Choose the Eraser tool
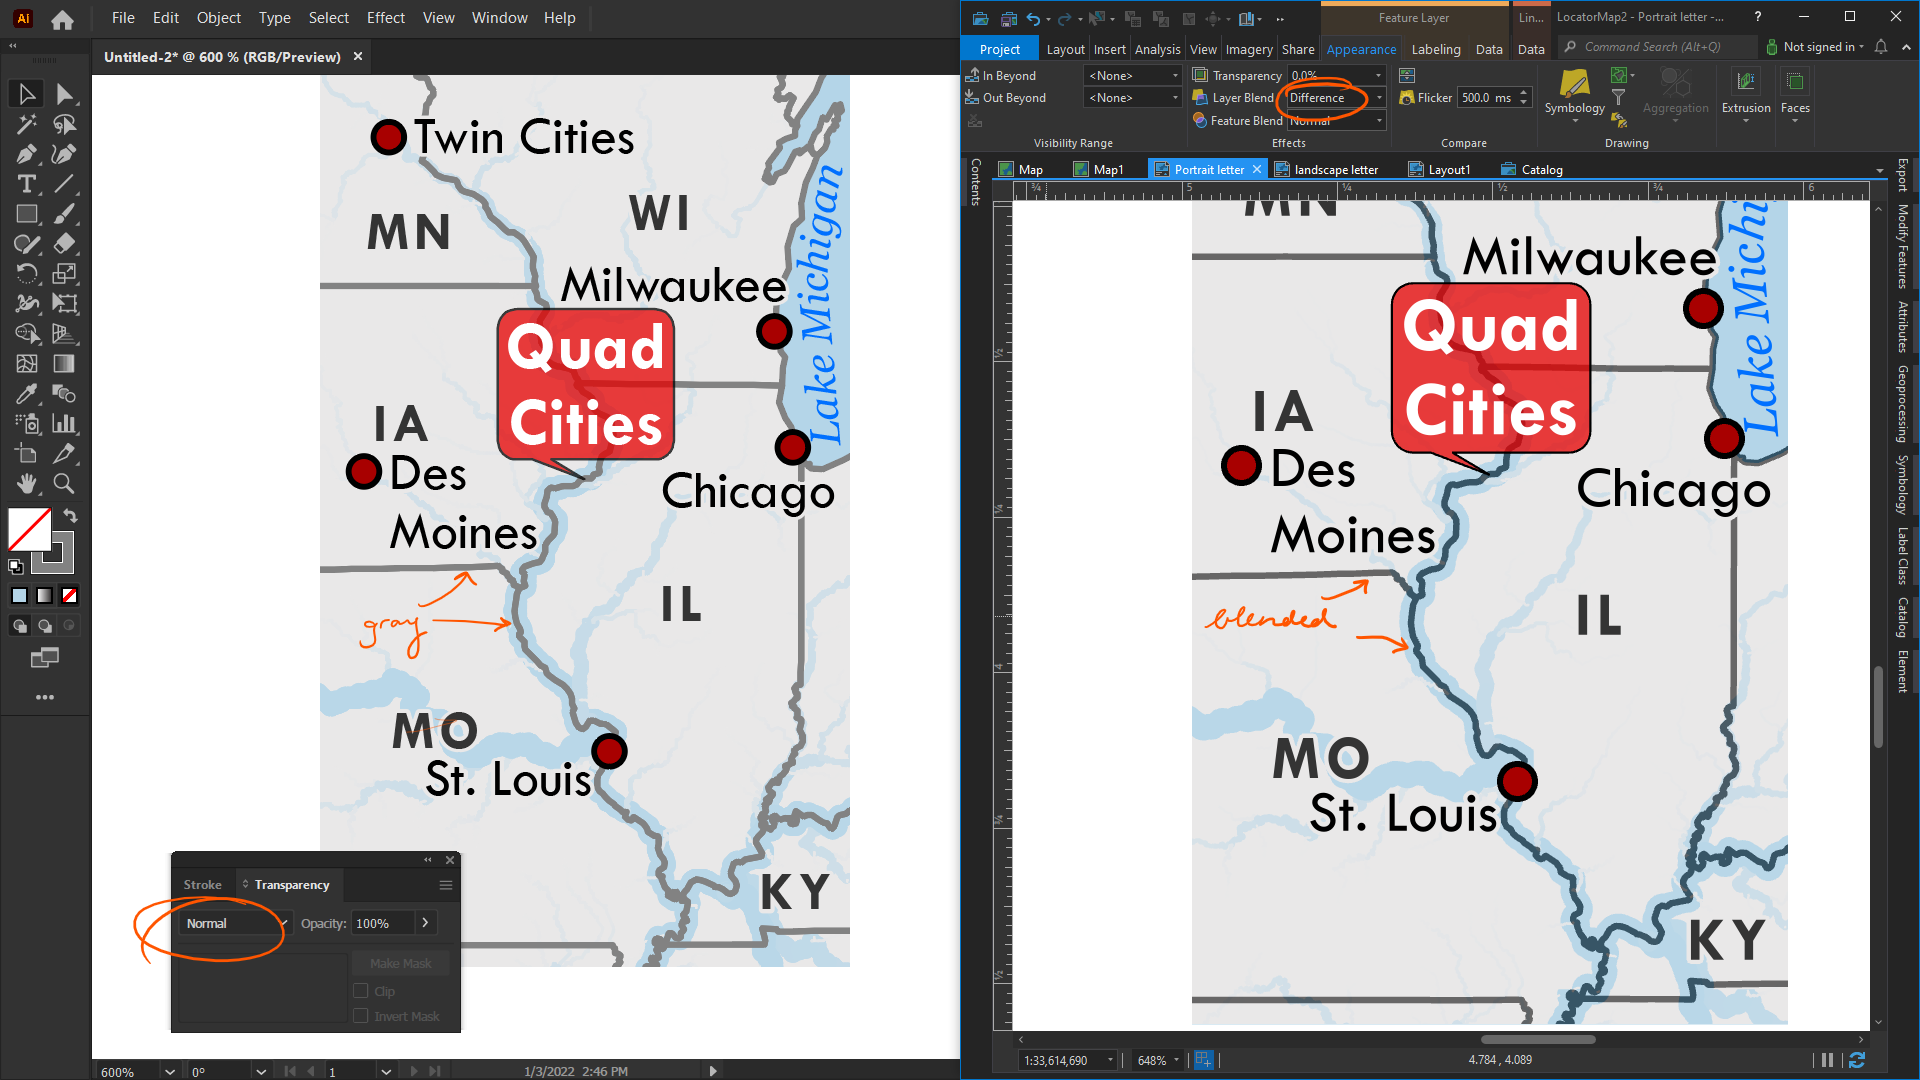 pyautogui.click(x=64, y=244)
